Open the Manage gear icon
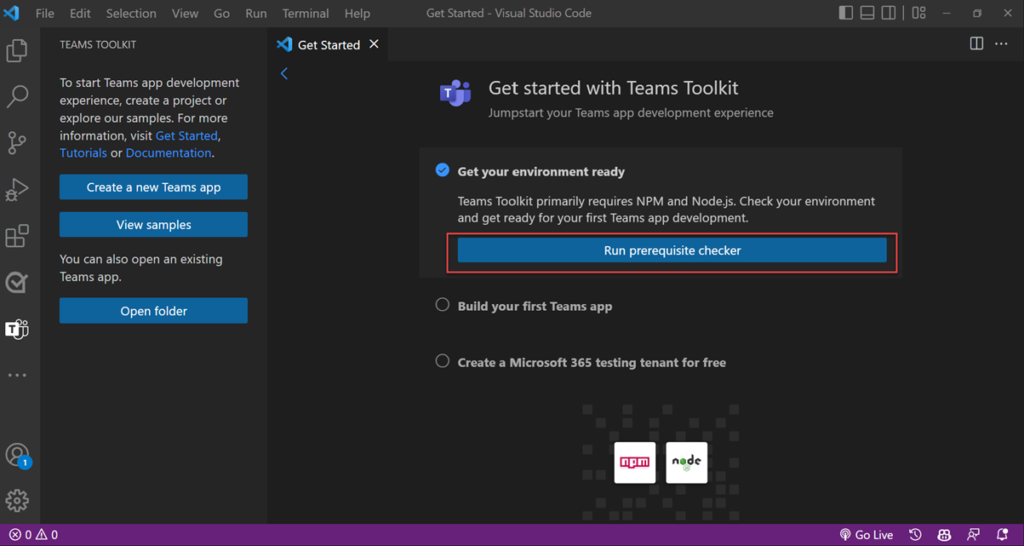The height and width of the screenshot is (546, 1024). click(17, 500)
